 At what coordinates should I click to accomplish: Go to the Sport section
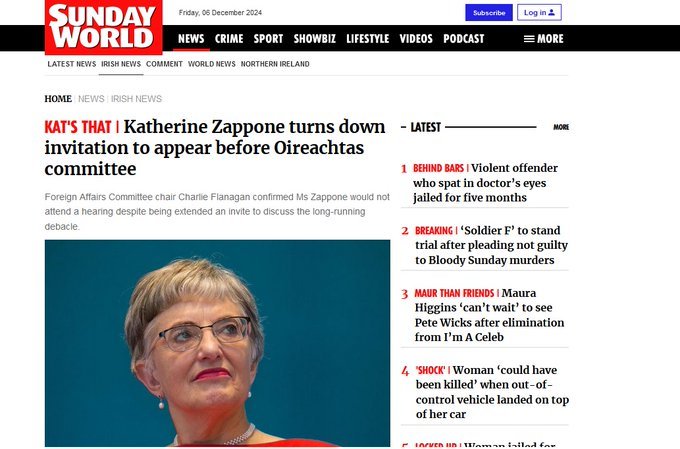(x=268, y=39)
